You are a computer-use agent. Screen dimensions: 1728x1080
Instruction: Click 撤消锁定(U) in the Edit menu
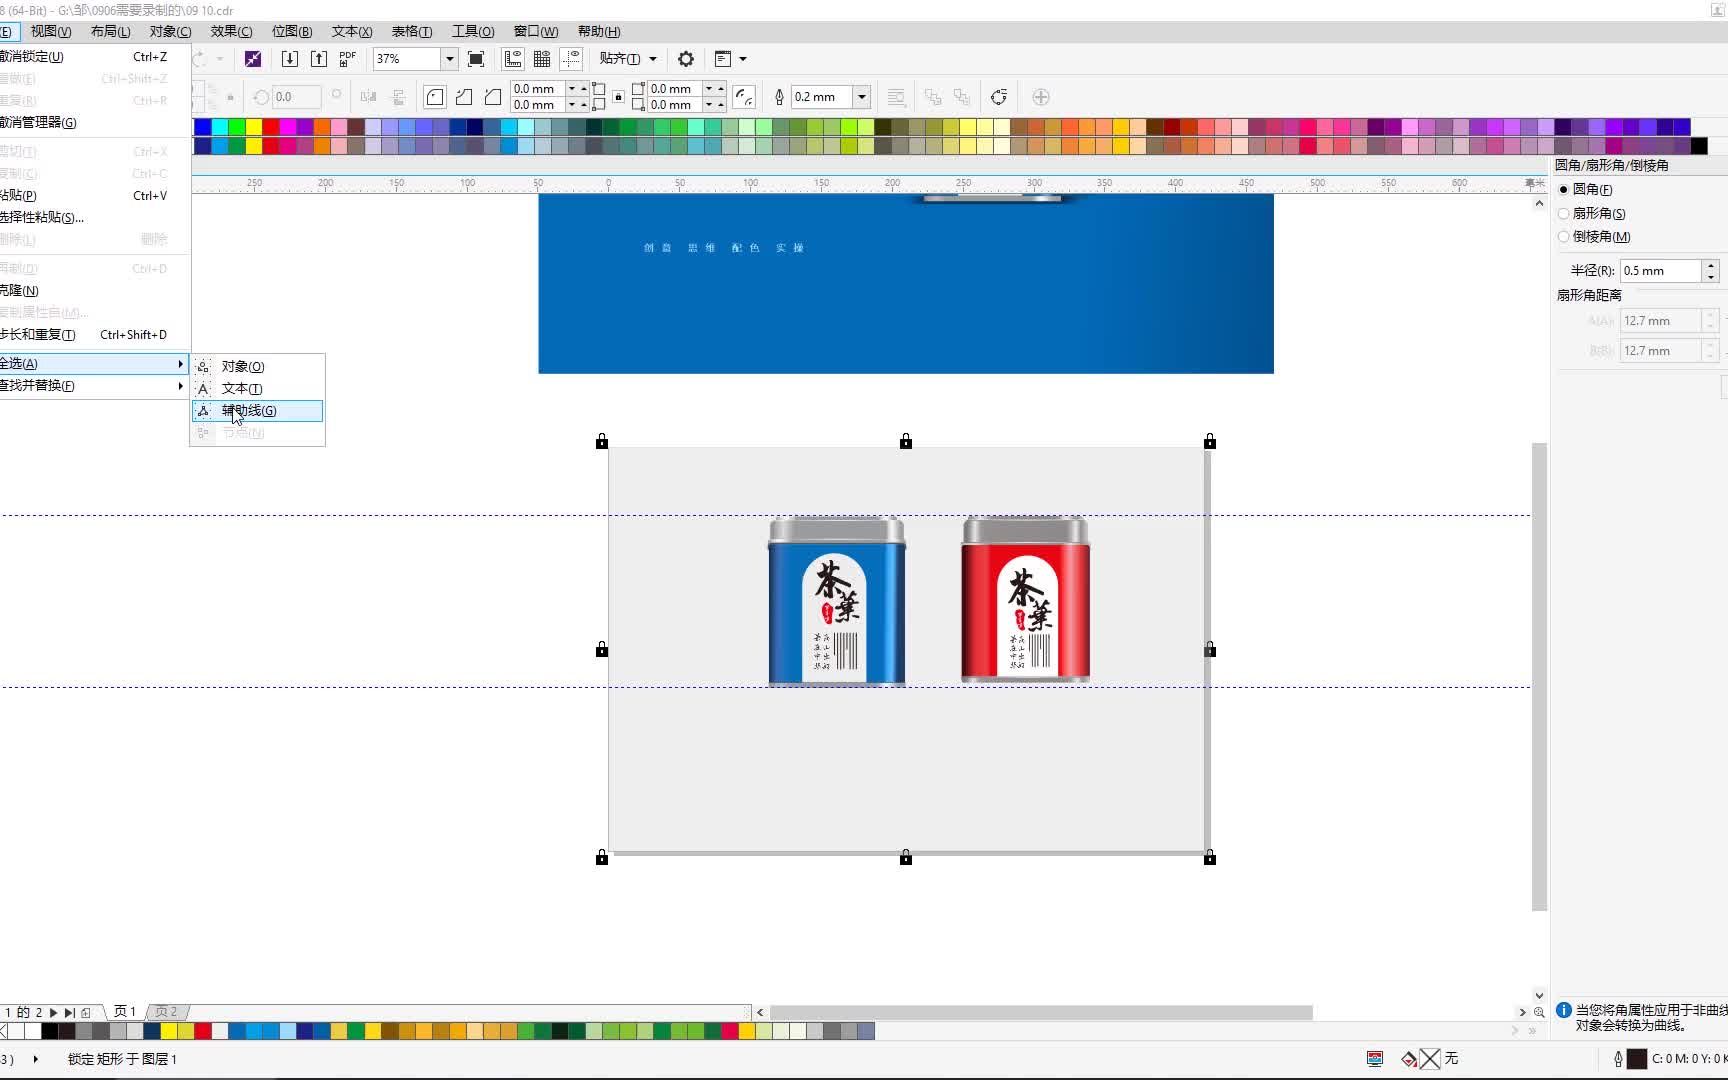pyautogui.click(x=93, y=57)
